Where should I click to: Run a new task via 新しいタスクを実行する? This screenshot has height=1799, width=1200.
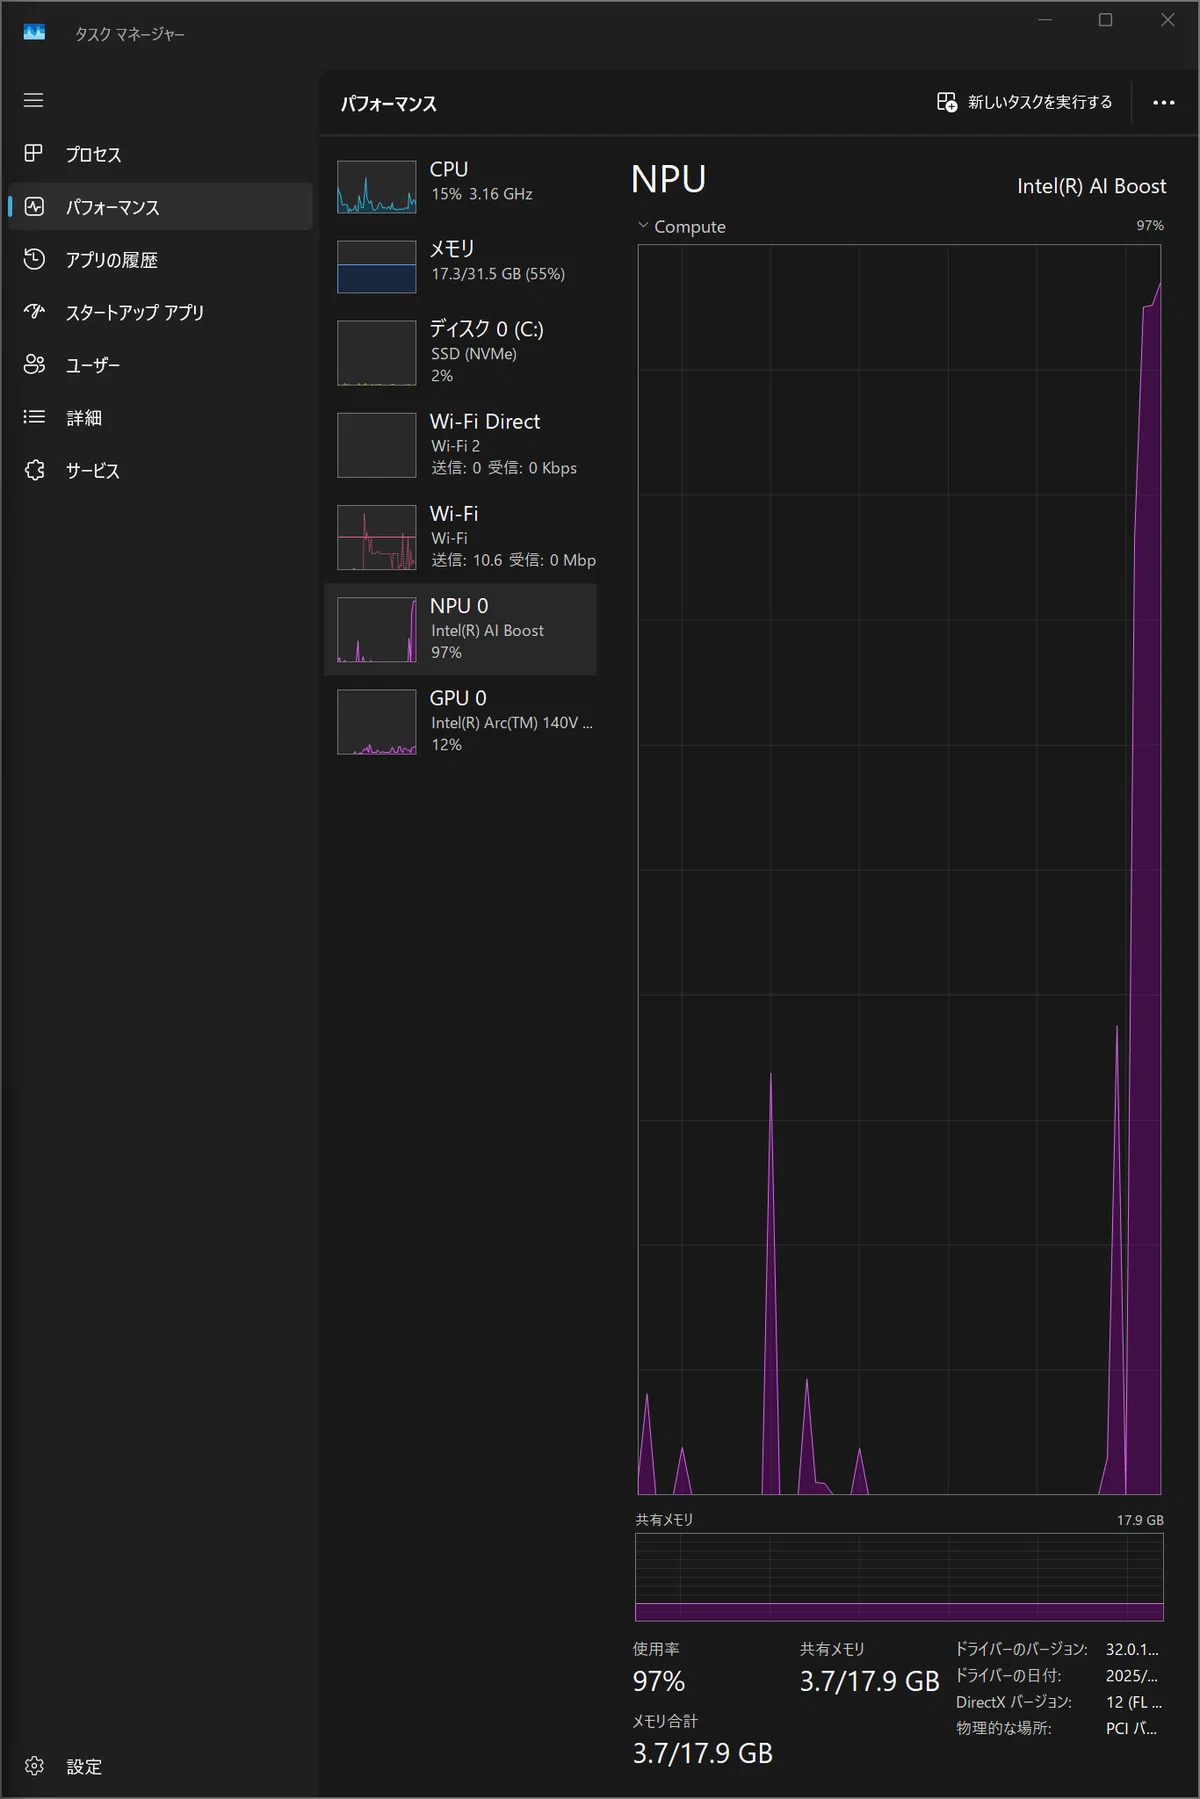click(1025, 102)
